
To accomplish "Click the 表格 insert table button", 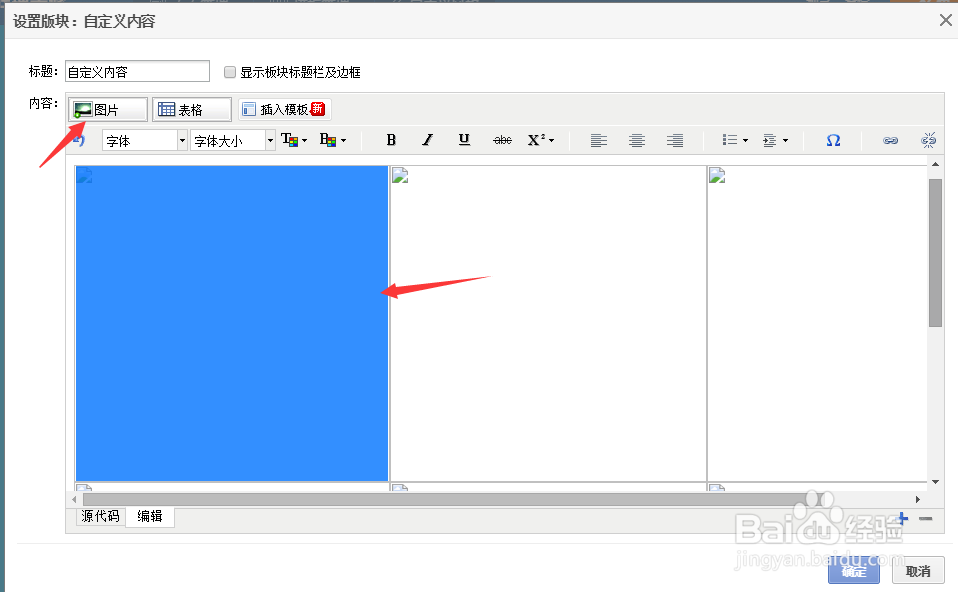I will click(x=192, y=110).
